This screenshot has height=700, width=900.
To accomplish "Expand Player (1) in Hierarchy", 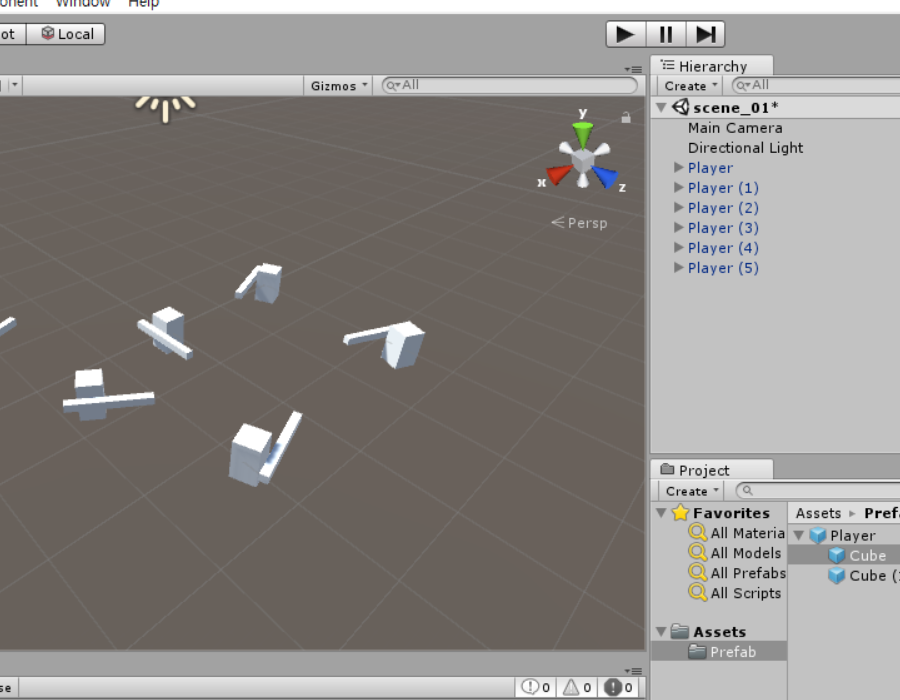I will point(678,187).
